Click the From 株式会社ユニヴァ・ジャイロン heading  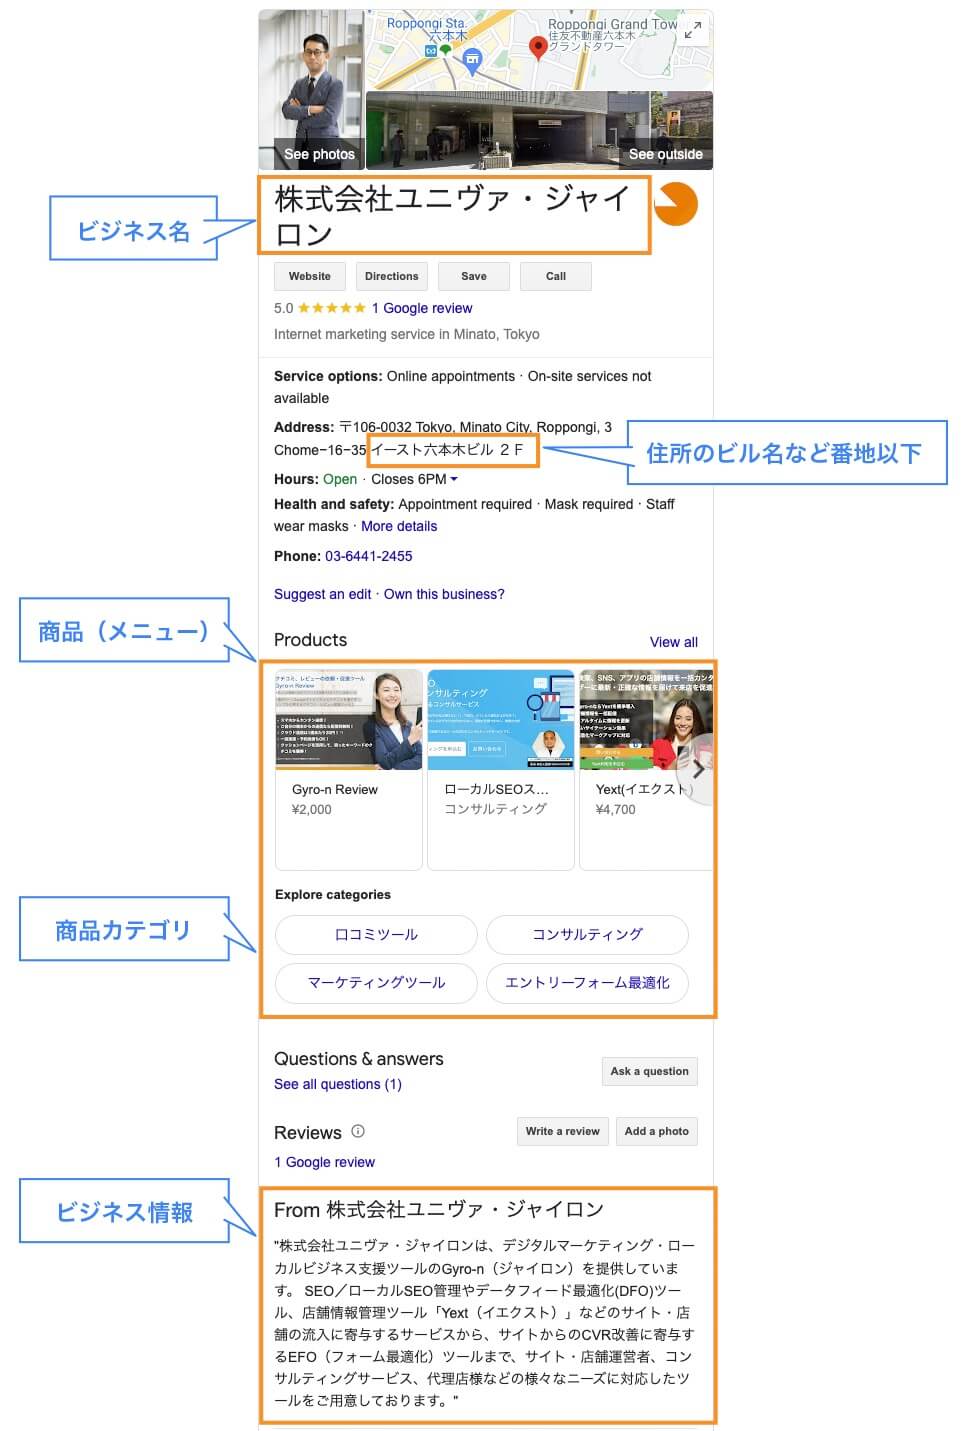[439, 1210]
